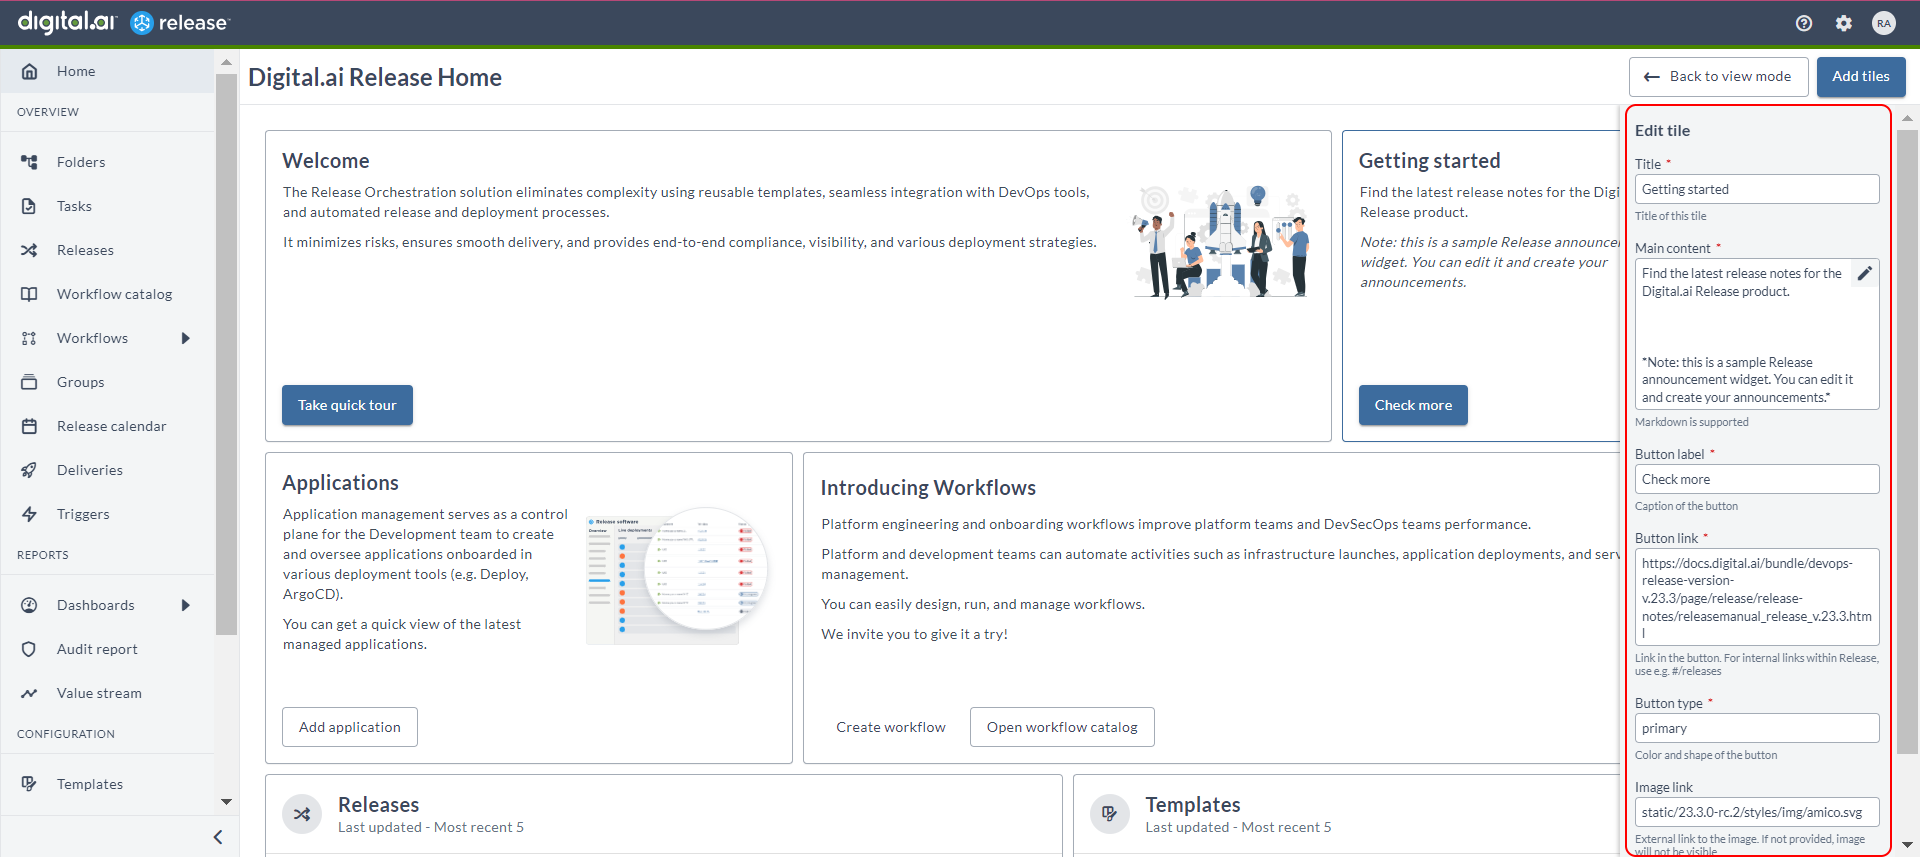Start the Take quick tour button
1920x857 pixels.
coord(347,405)
